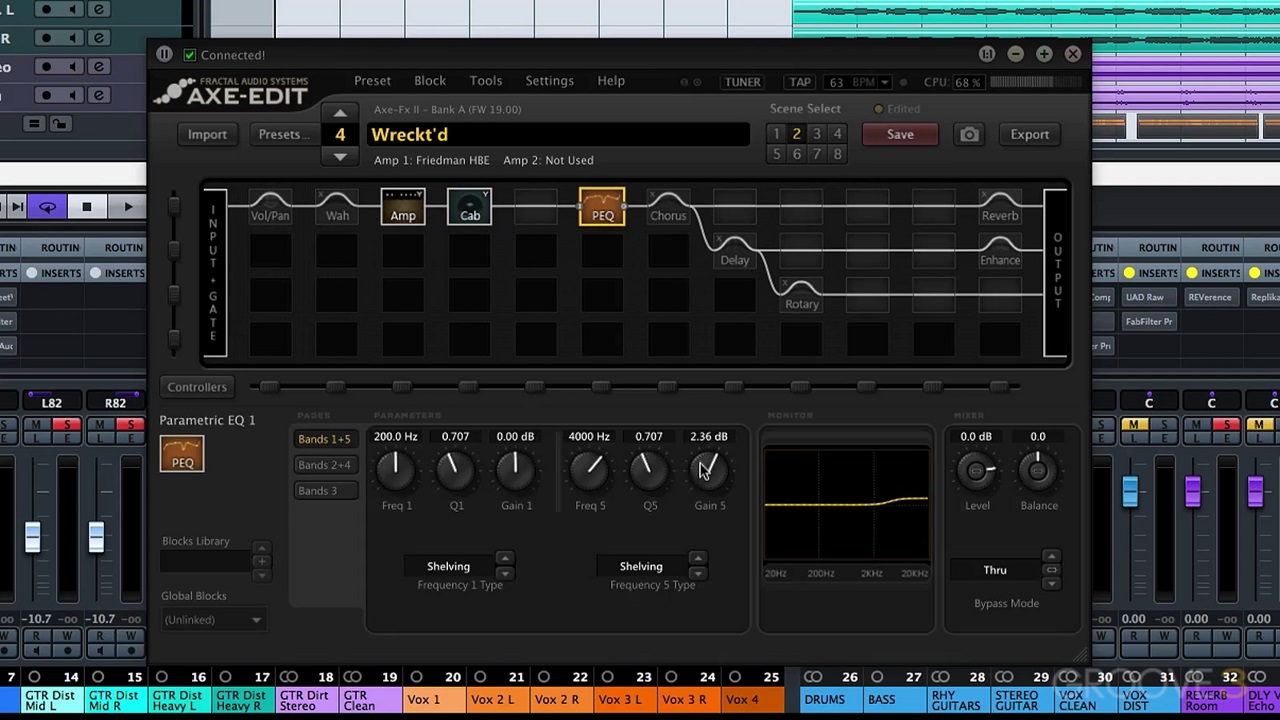This screenshot has width=1280, height=720.
Task: Select the Reverb block in the grid
Action: [x=1000, y=206]
